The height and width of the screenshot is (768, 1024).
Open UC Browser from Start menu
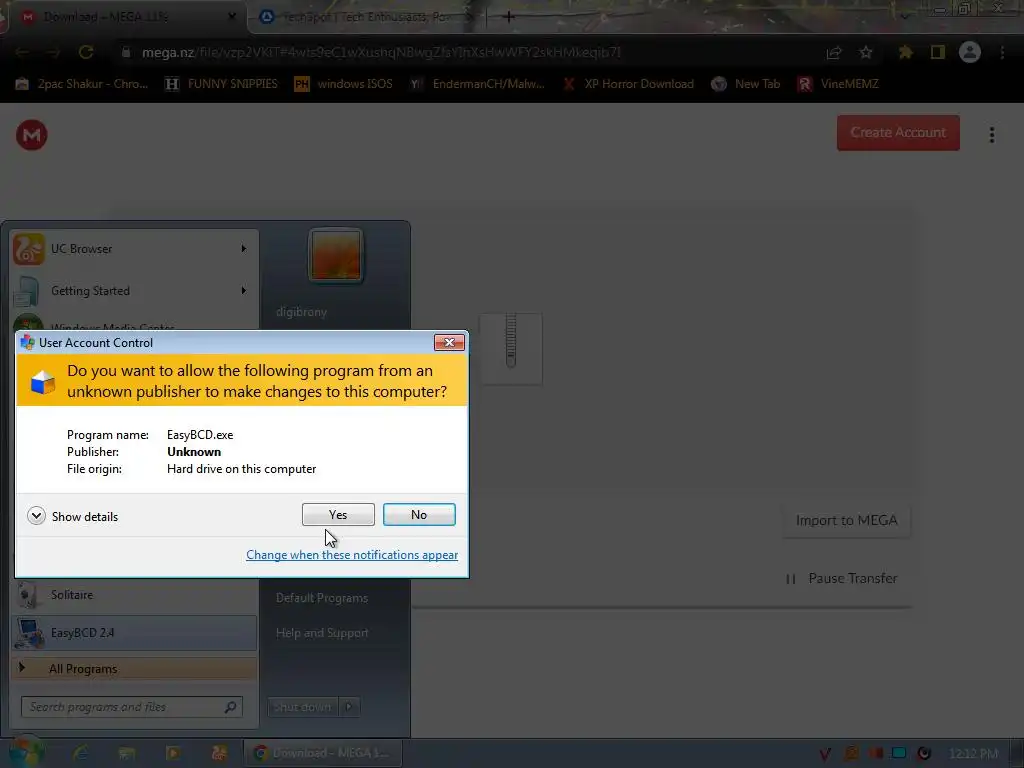point(134,249)
